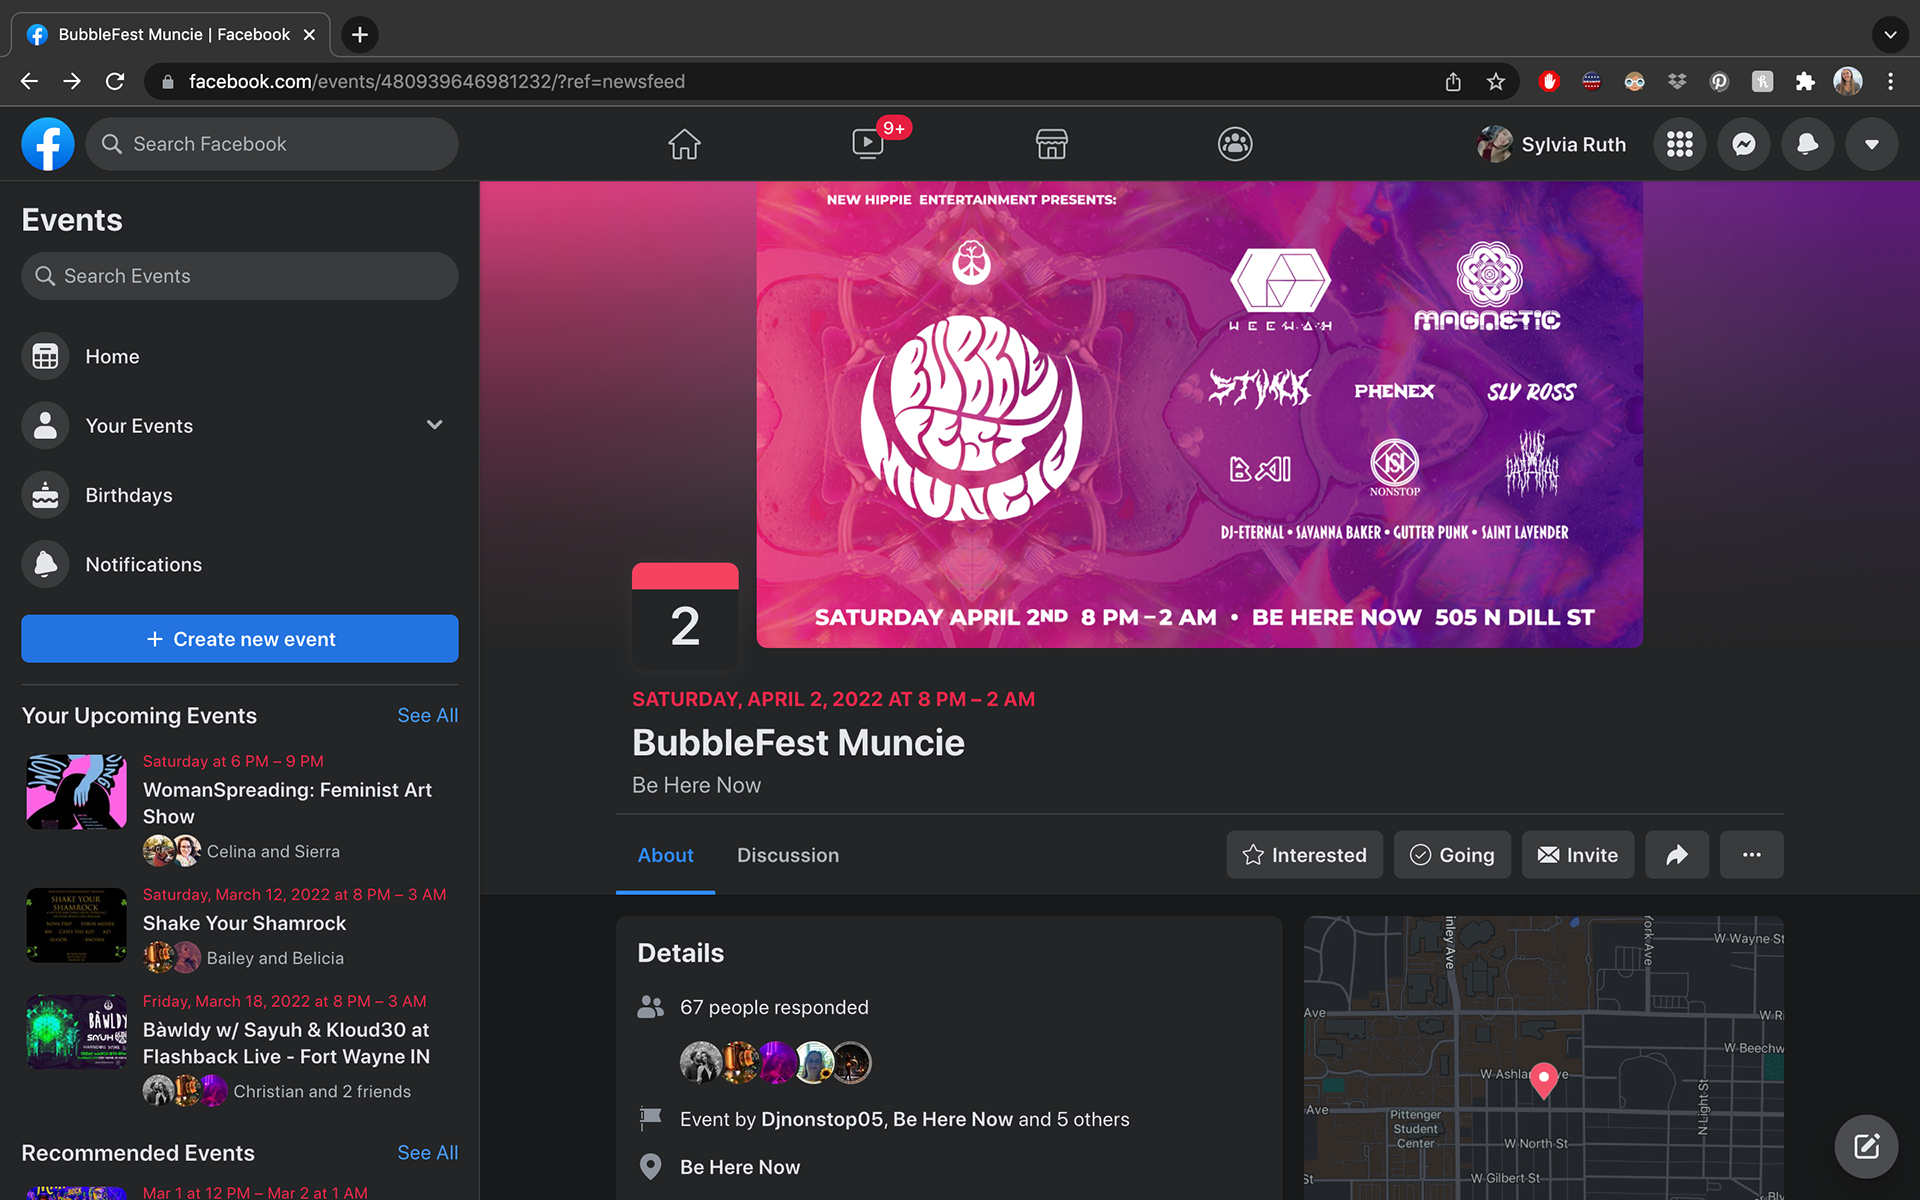Open the Facebook logo home link
Screen dimensions: 1920x1200
(48, 144)
